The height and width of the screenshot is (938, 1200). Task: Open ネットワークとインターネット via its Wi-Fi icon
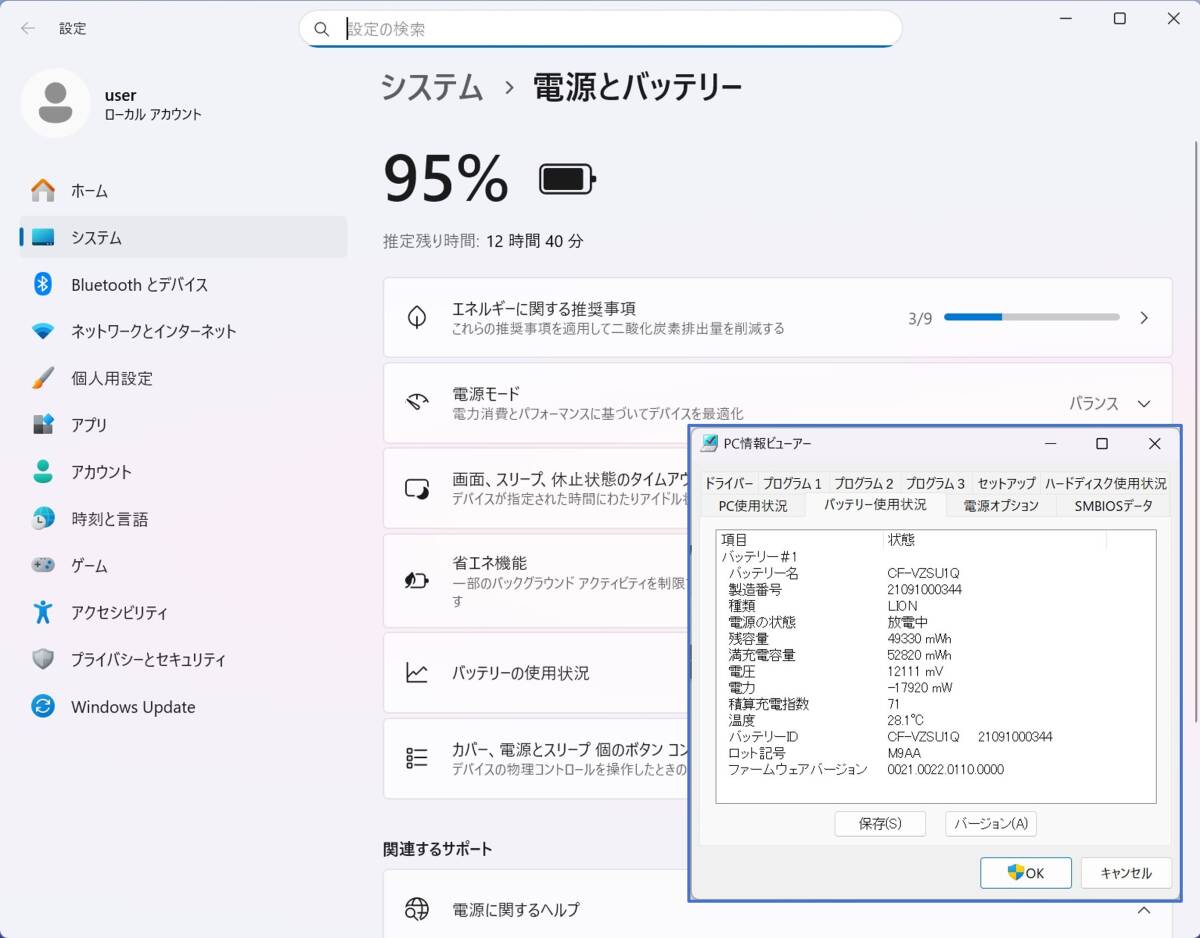pyautogui.click(x=43, y=331)
